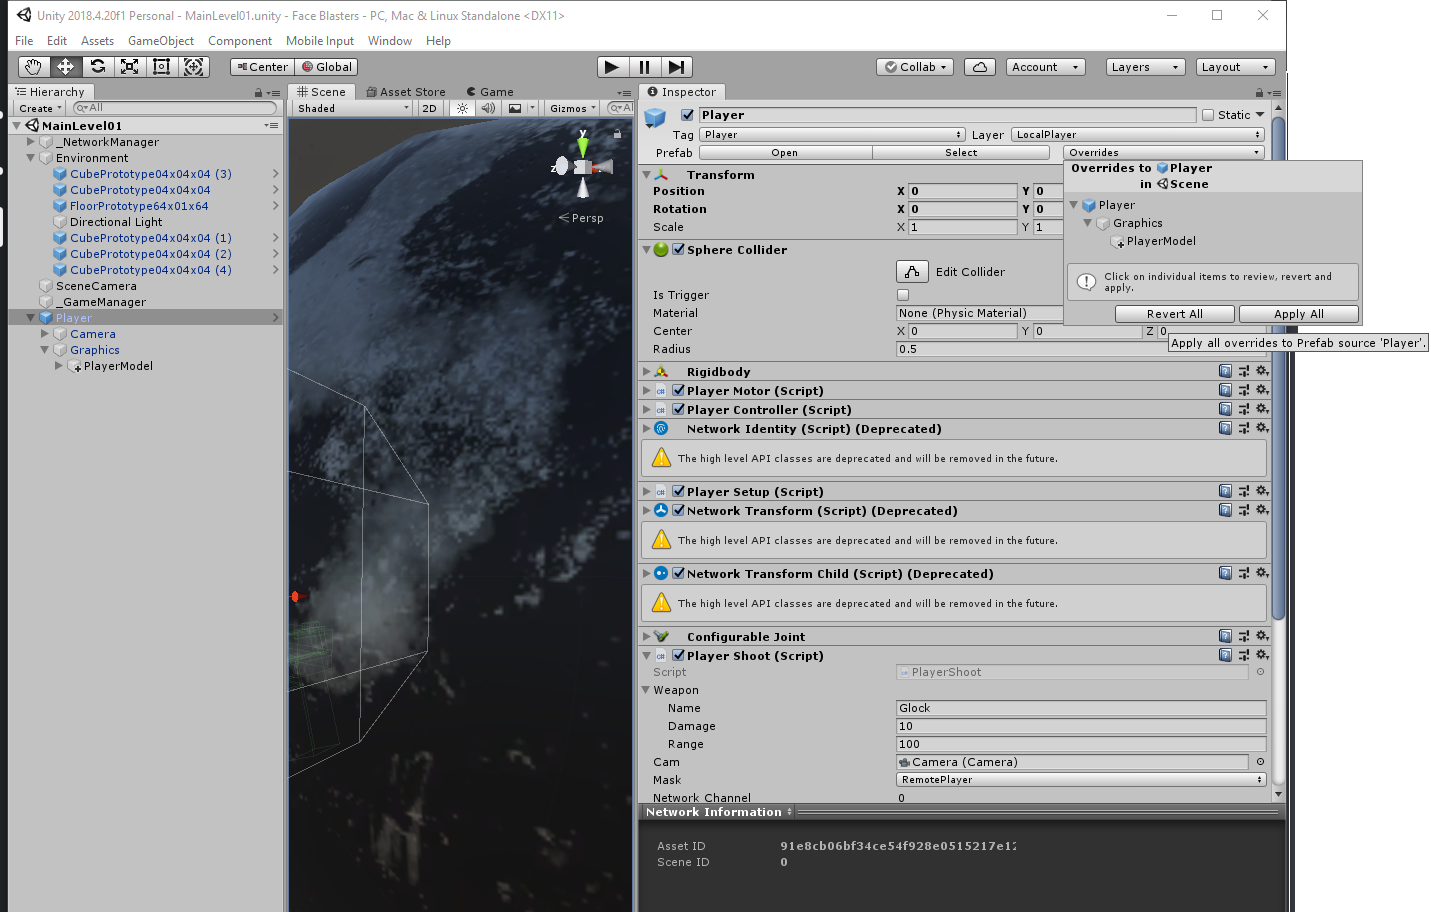The height and width of the screenshot is (912, 1431).
Task: Open the GameObject menu
Action: coord(161,41)
